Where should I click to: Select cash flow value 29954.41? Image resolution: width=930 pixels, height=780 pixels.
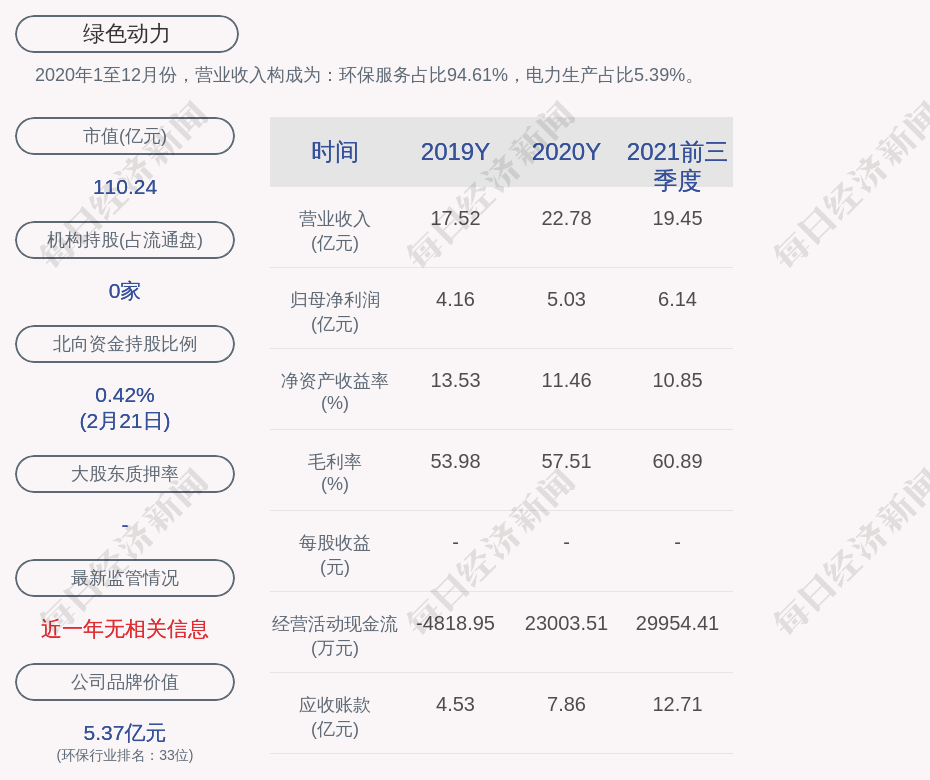(677, 623)
